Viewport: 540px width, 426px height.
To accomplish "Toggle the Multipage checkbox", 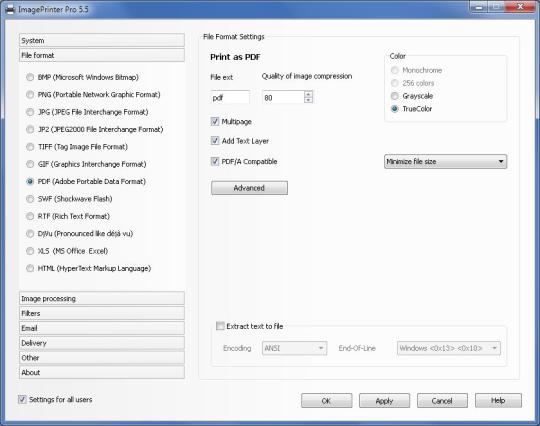I will (215, 121).
